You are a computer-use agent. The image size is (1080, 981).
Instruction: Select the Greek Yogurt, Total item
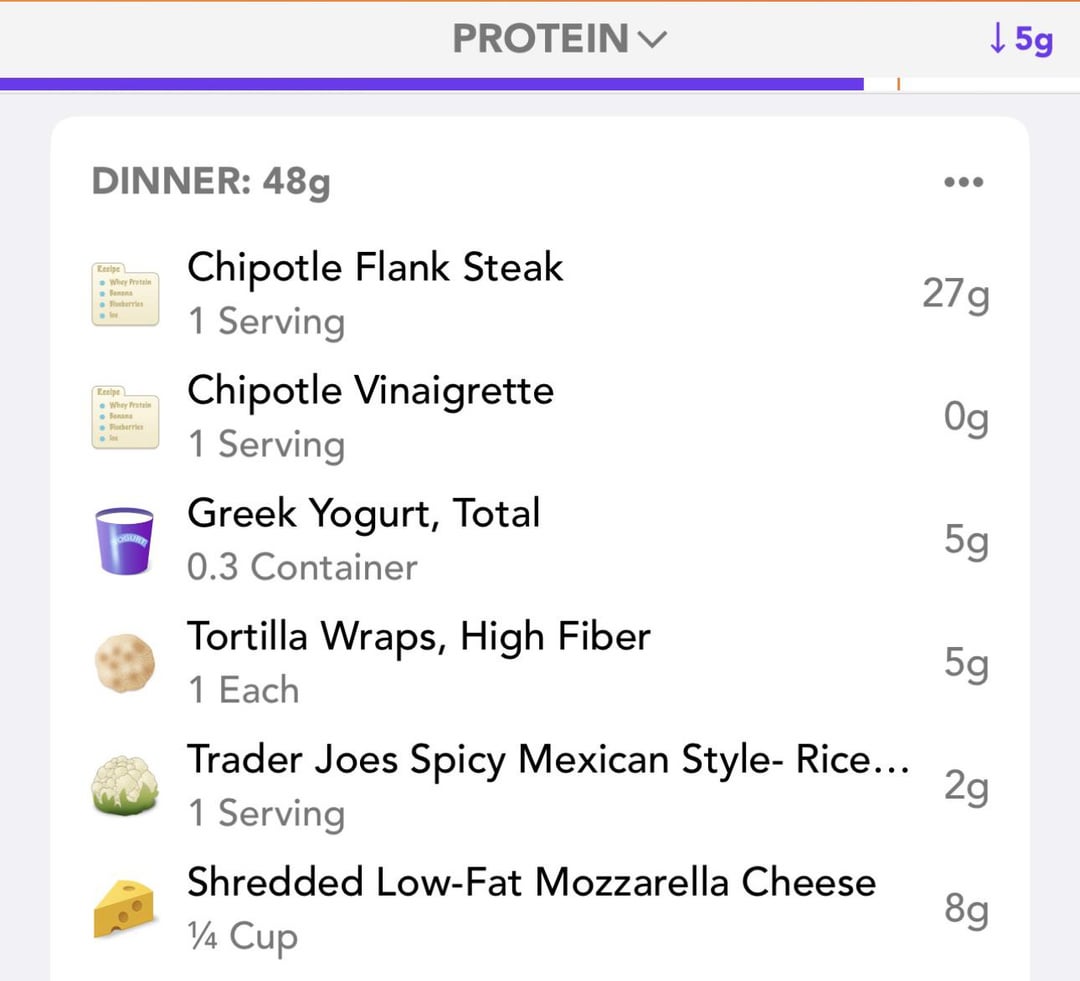[540, 541]
